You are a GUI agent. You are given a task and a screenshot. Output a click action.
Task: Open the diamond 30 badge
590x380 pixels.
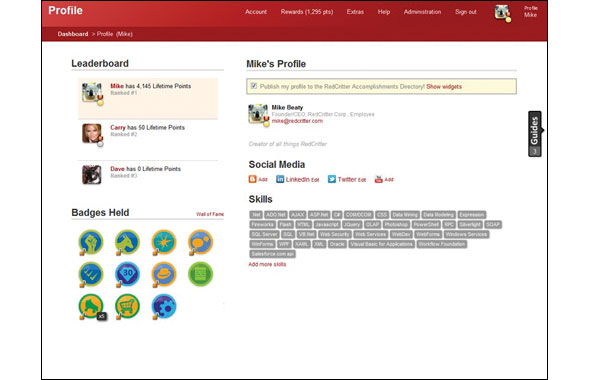[127, 274]
